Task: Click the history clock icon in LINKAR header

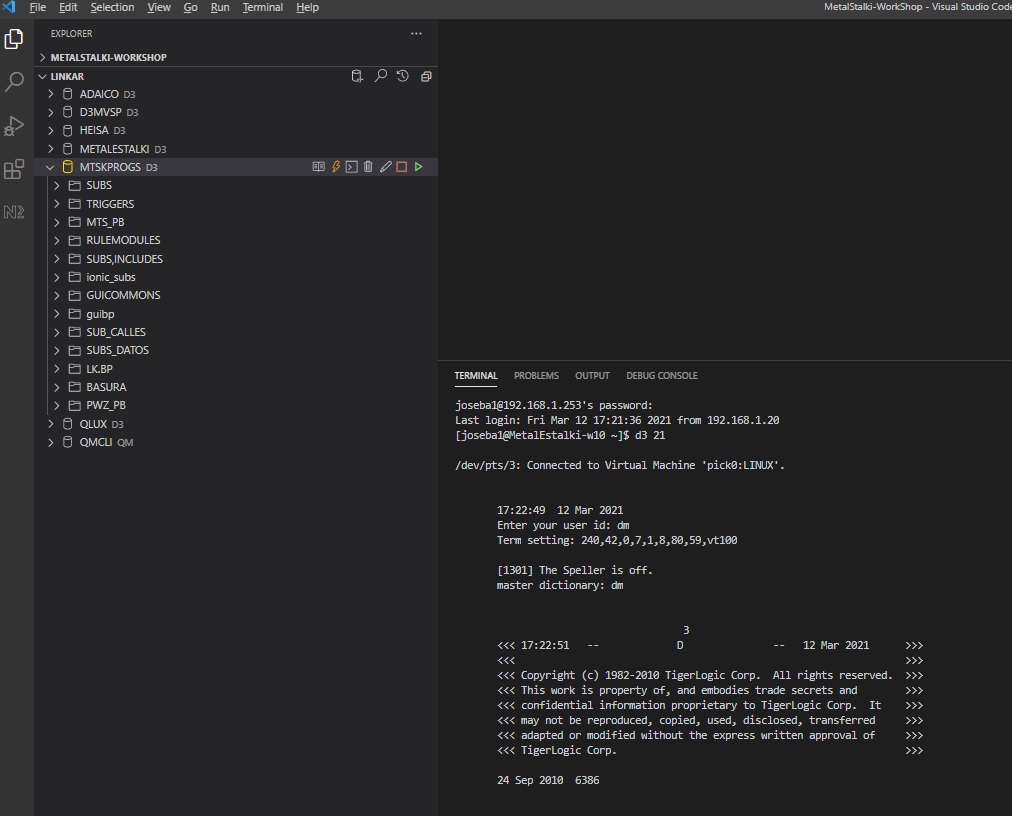Action: pos(403,76)
